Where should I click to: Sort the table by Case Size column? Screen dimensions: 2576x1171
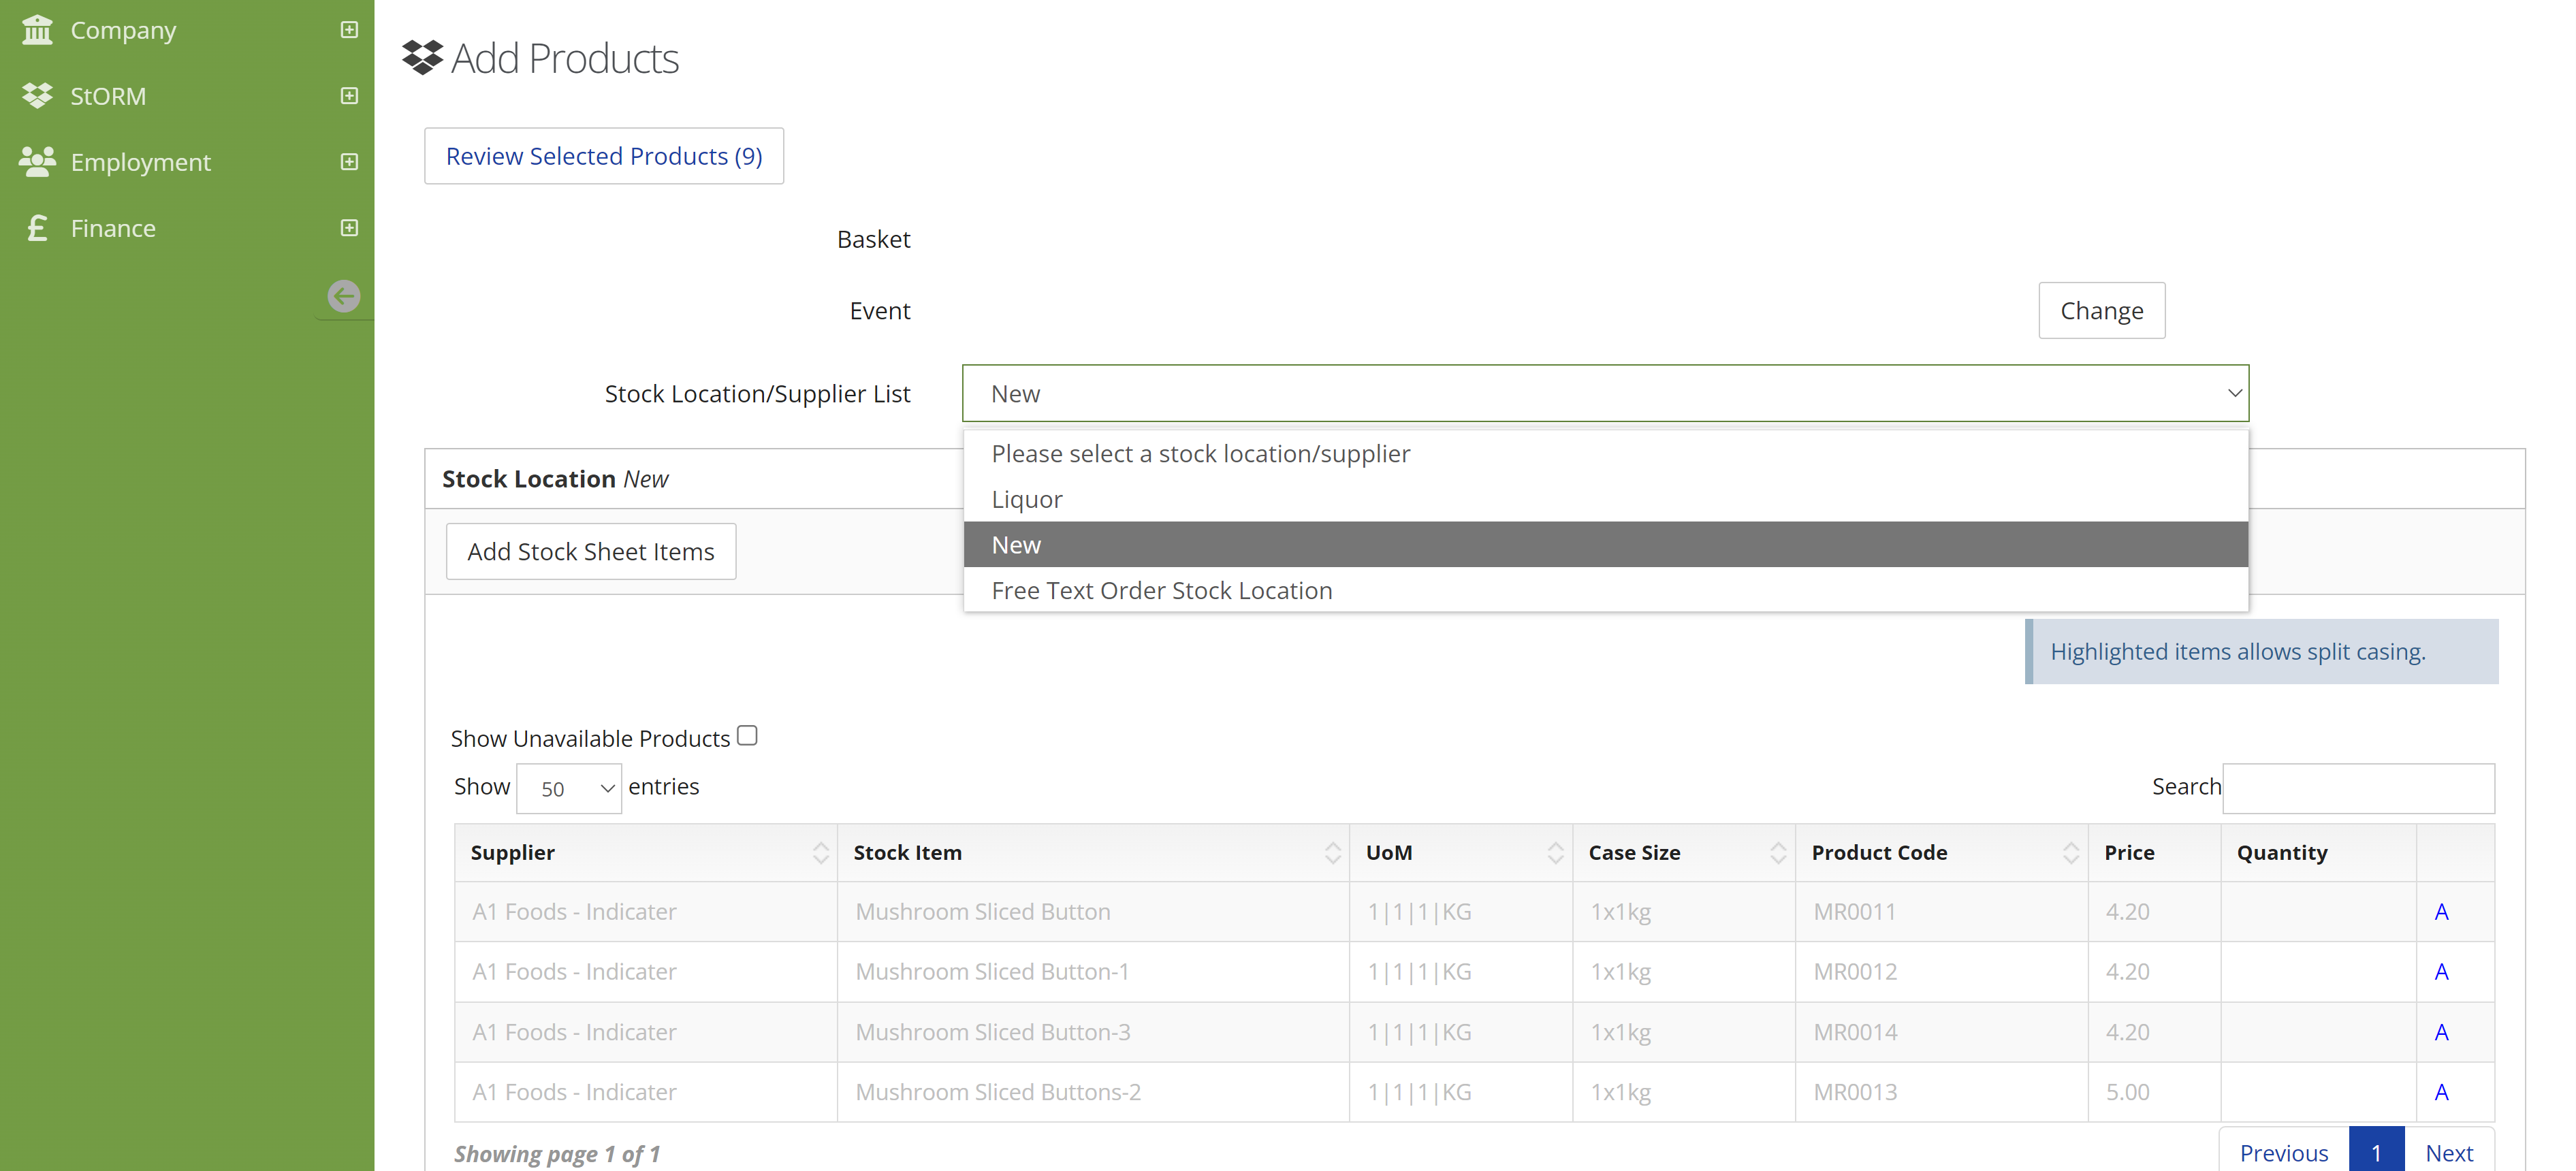1684,853
